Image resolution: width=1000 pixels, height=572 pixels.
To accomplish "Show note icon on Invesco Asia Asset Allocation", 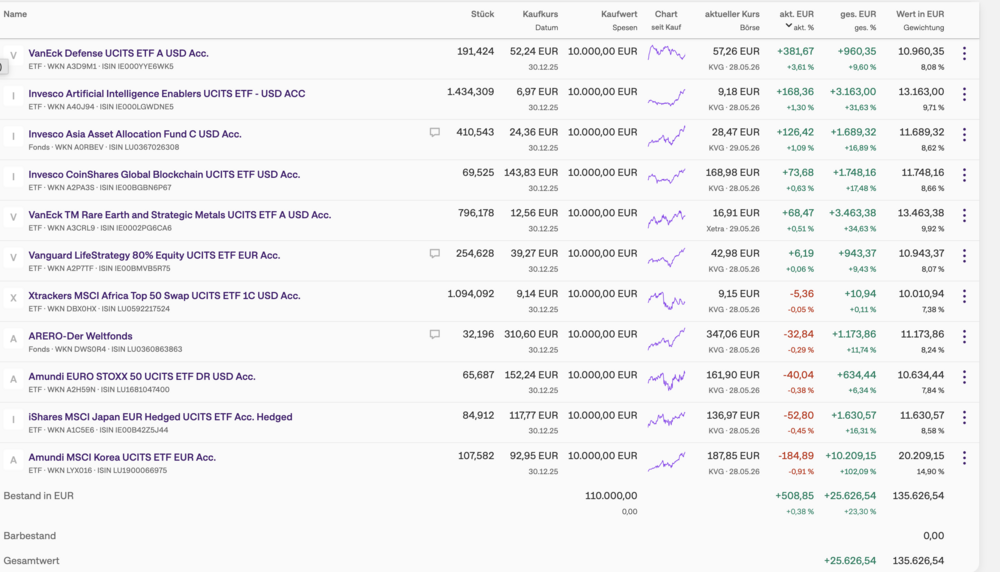I will [x=434, y=133].
